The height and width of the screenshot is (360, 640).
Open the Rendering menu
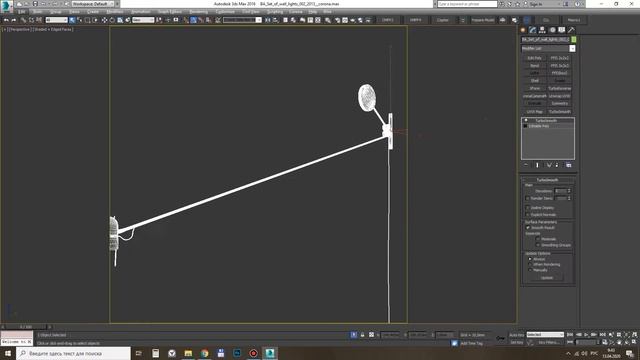(x=198, y=12)
